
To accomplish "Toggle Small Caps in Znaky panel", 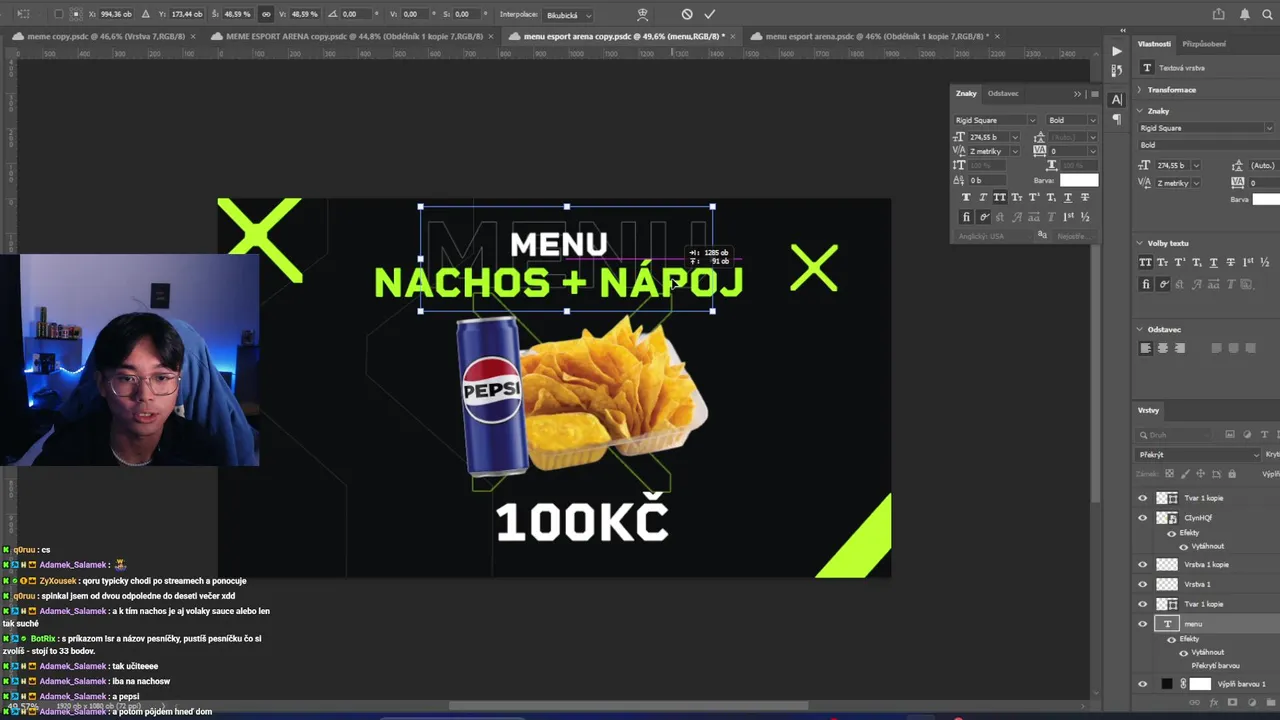I will (x=1017, y=197).
